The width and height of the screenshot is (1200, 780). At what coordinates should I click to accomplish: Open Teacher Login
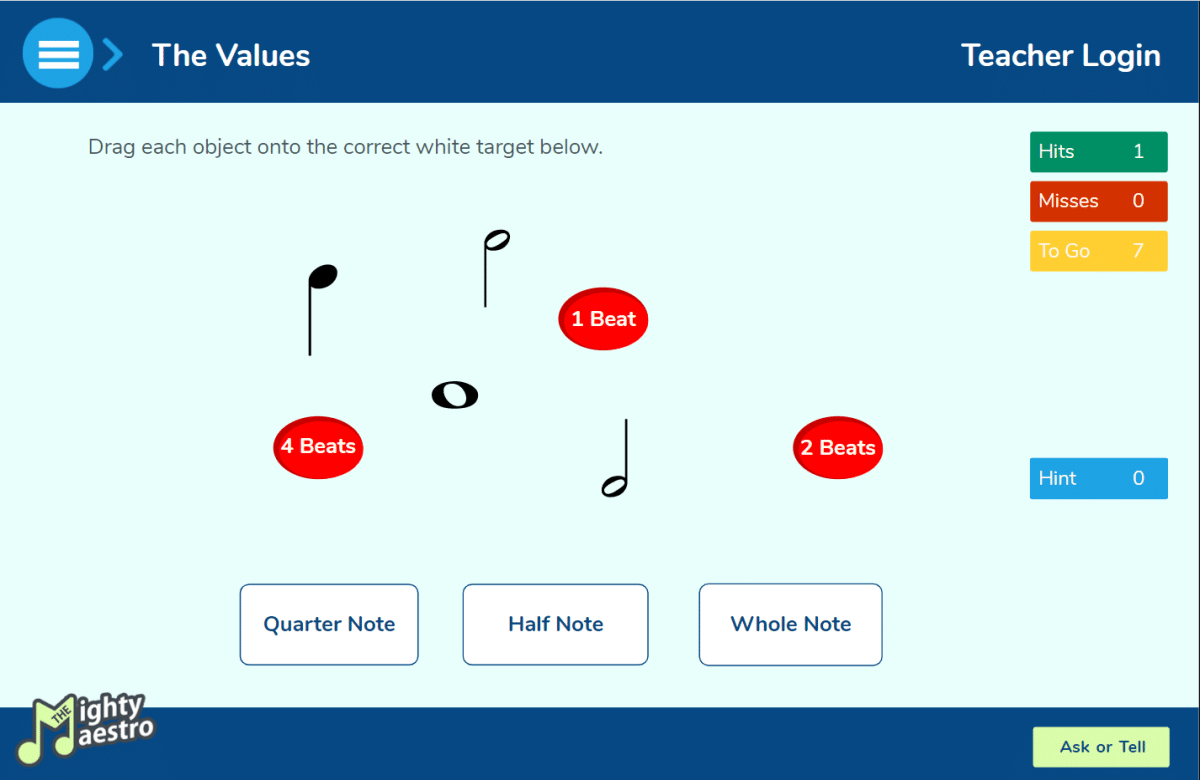[1060, 55]
